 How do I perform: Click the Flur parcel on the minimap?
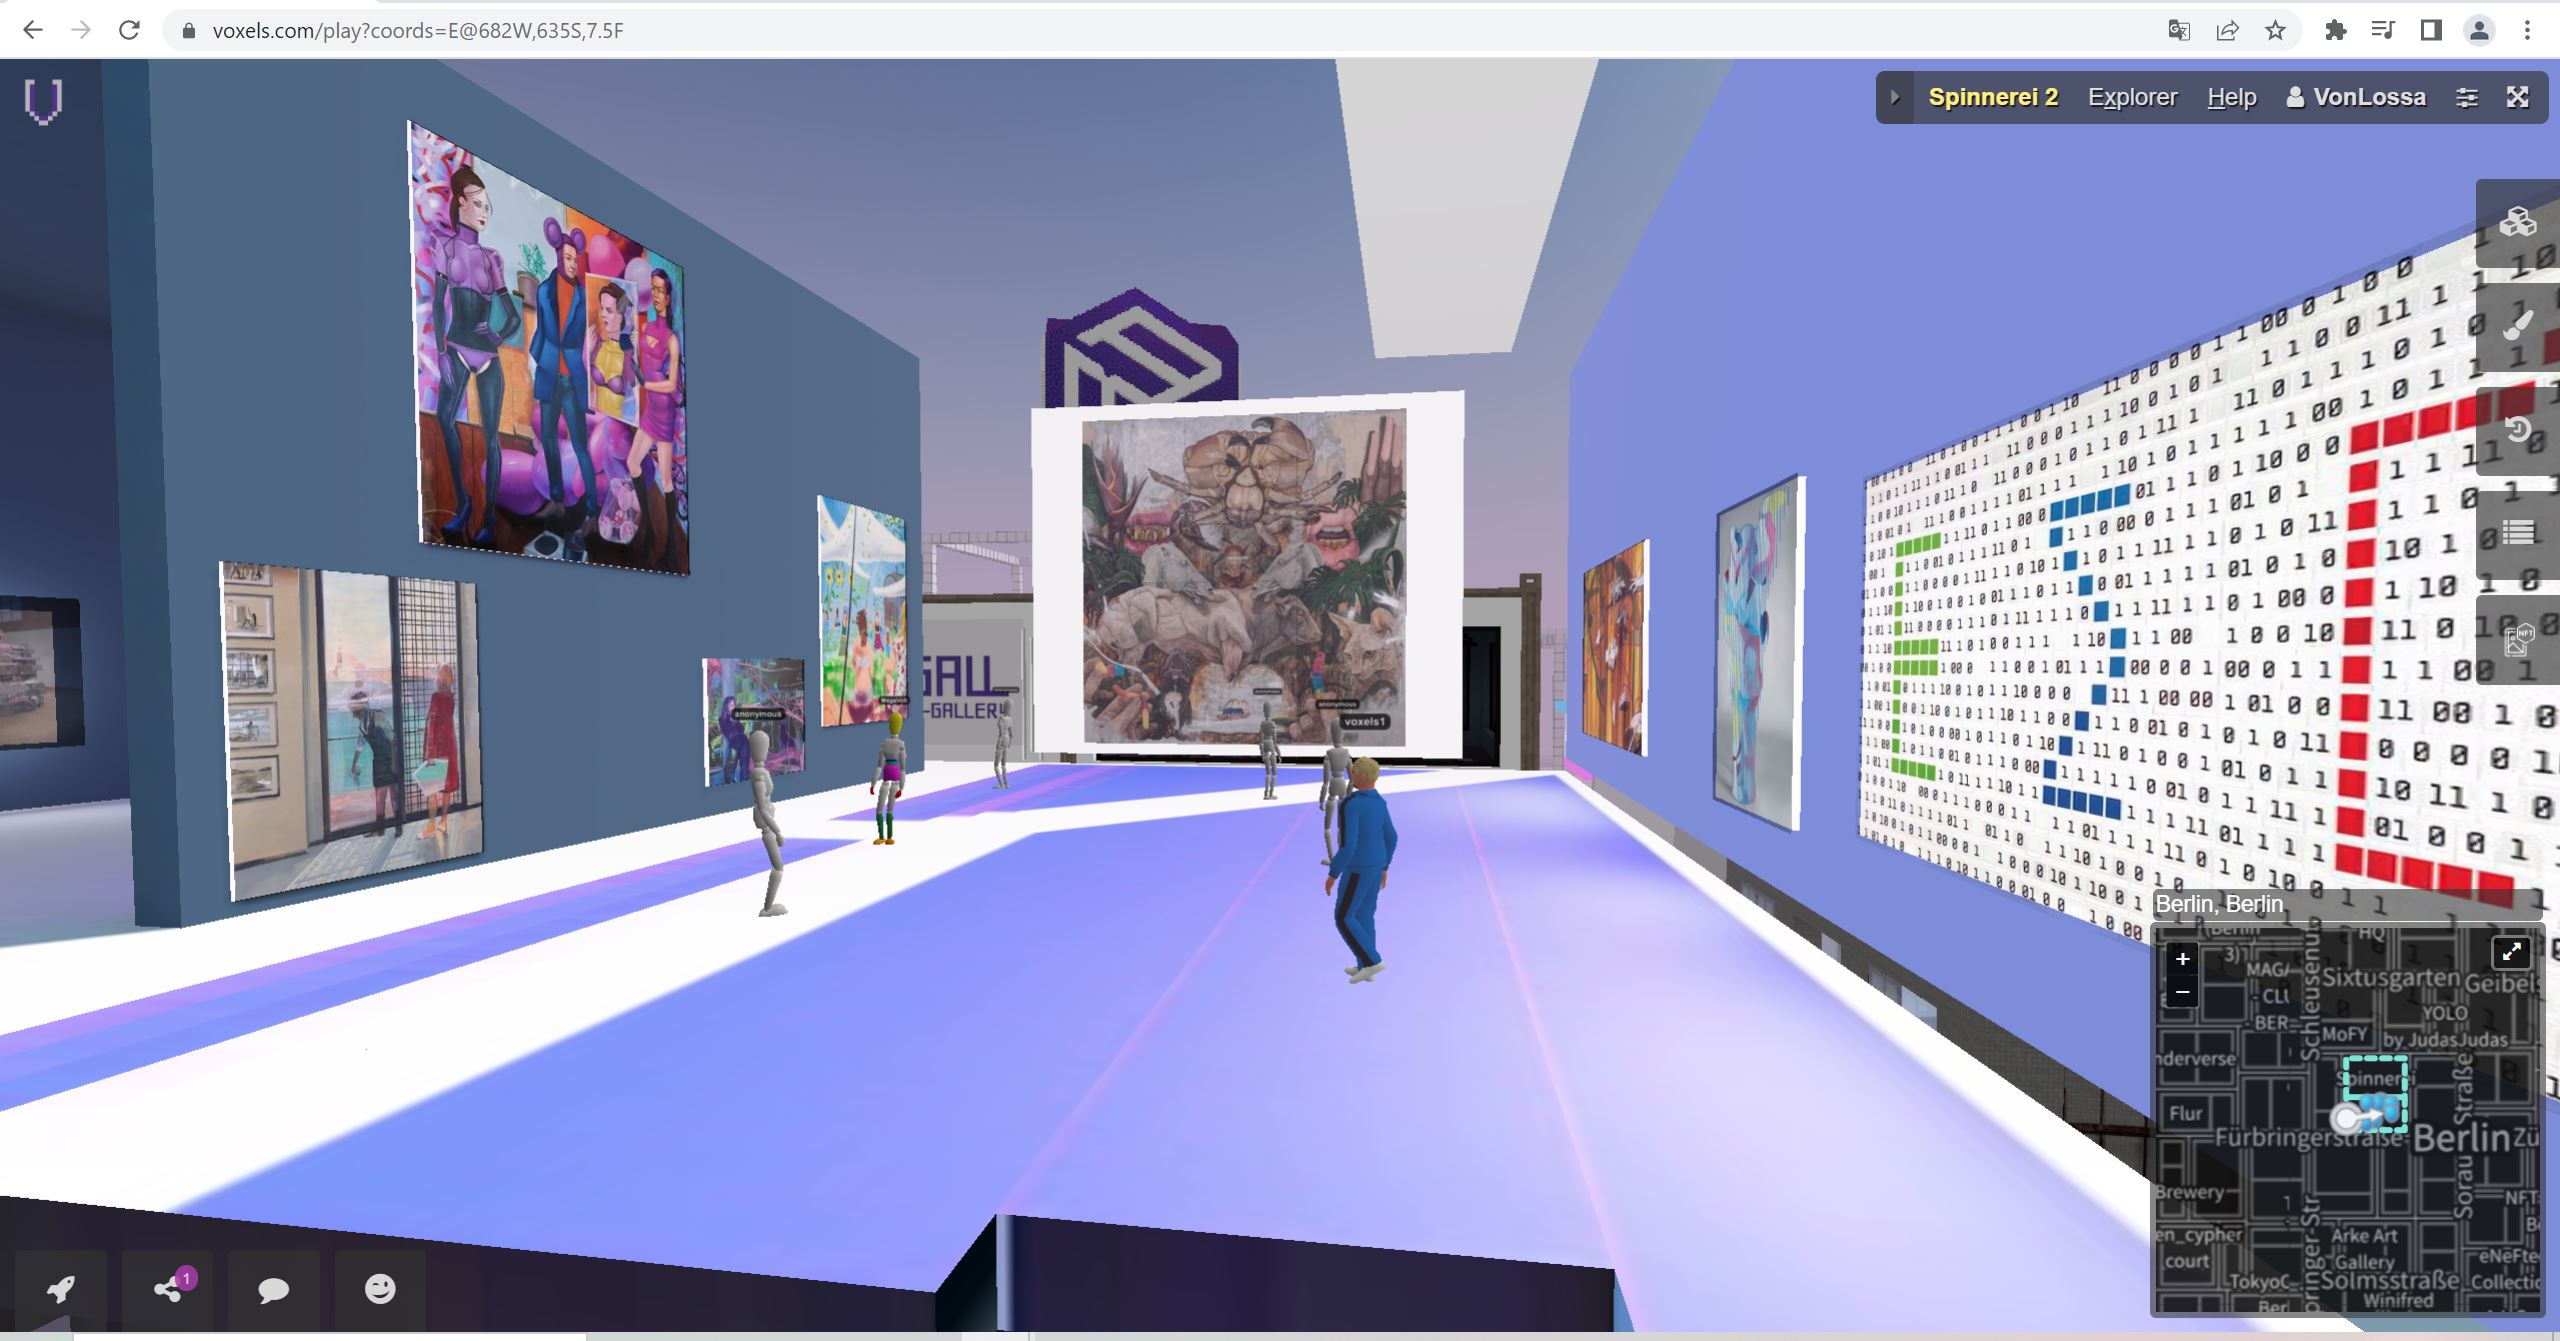pos(2185,1113)
